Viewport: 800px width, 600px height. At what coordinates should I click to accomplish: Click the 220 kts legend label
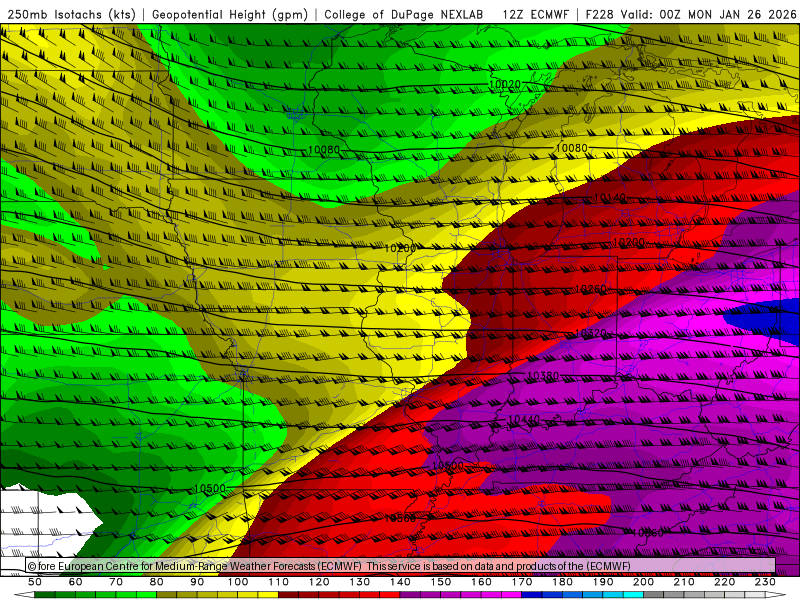pos(724,582)
